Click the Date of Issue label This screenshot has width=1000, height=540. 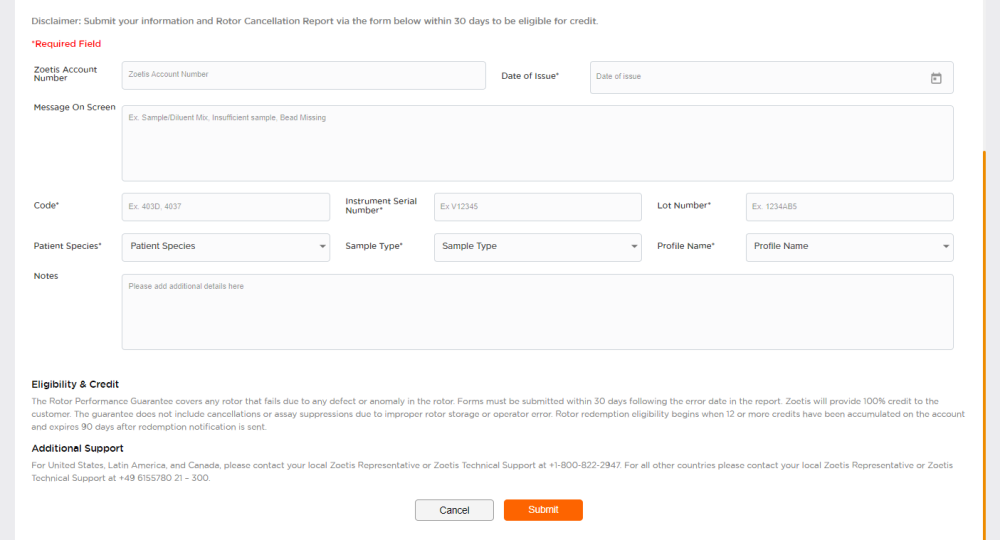530,76
